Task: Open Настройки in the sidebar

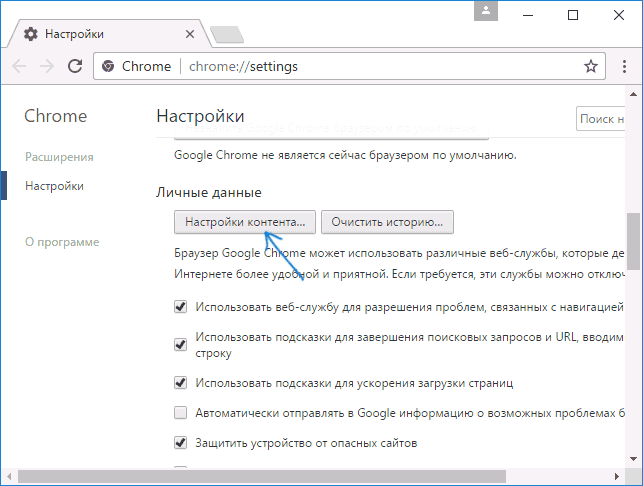Action: (54, 186)
